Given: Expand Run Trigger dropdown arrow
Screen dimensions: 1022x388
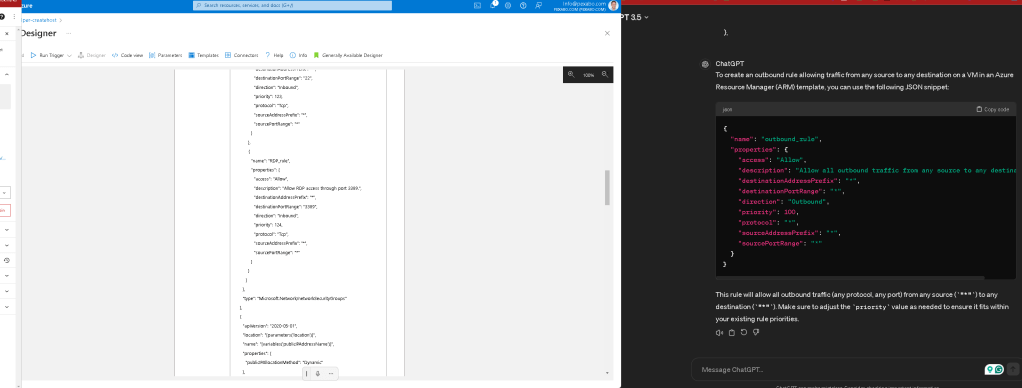Looking at the screenshot, I should [69, 55].
